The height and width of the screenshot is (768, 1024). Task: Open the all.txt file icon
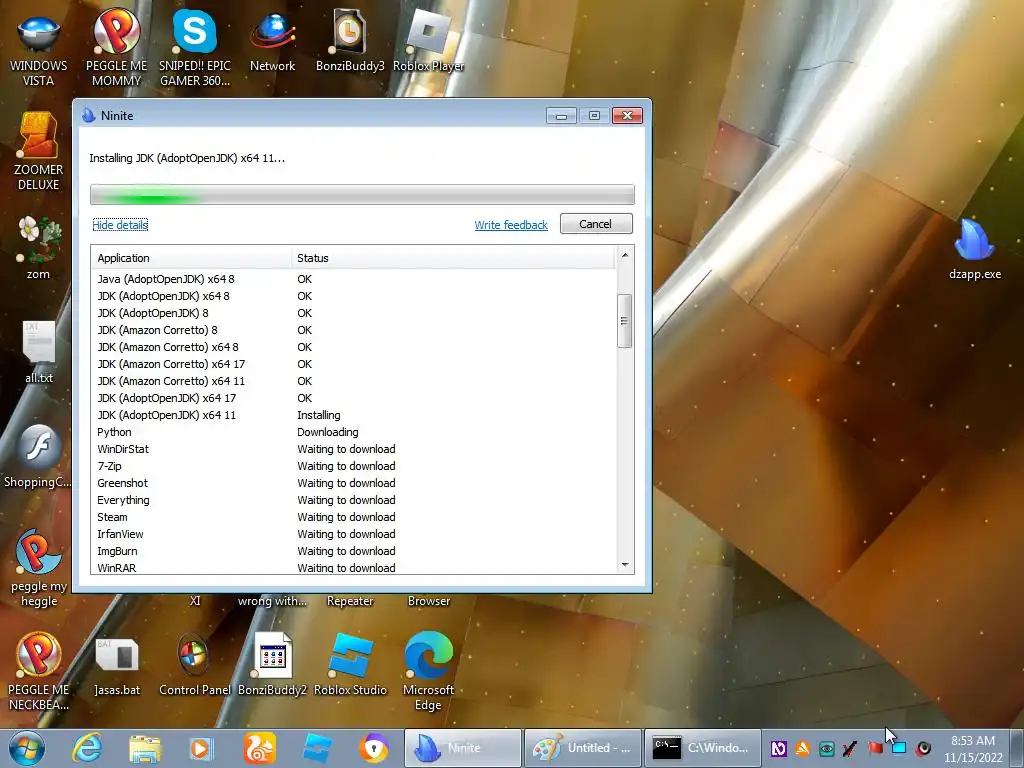[x=38, y=353]
